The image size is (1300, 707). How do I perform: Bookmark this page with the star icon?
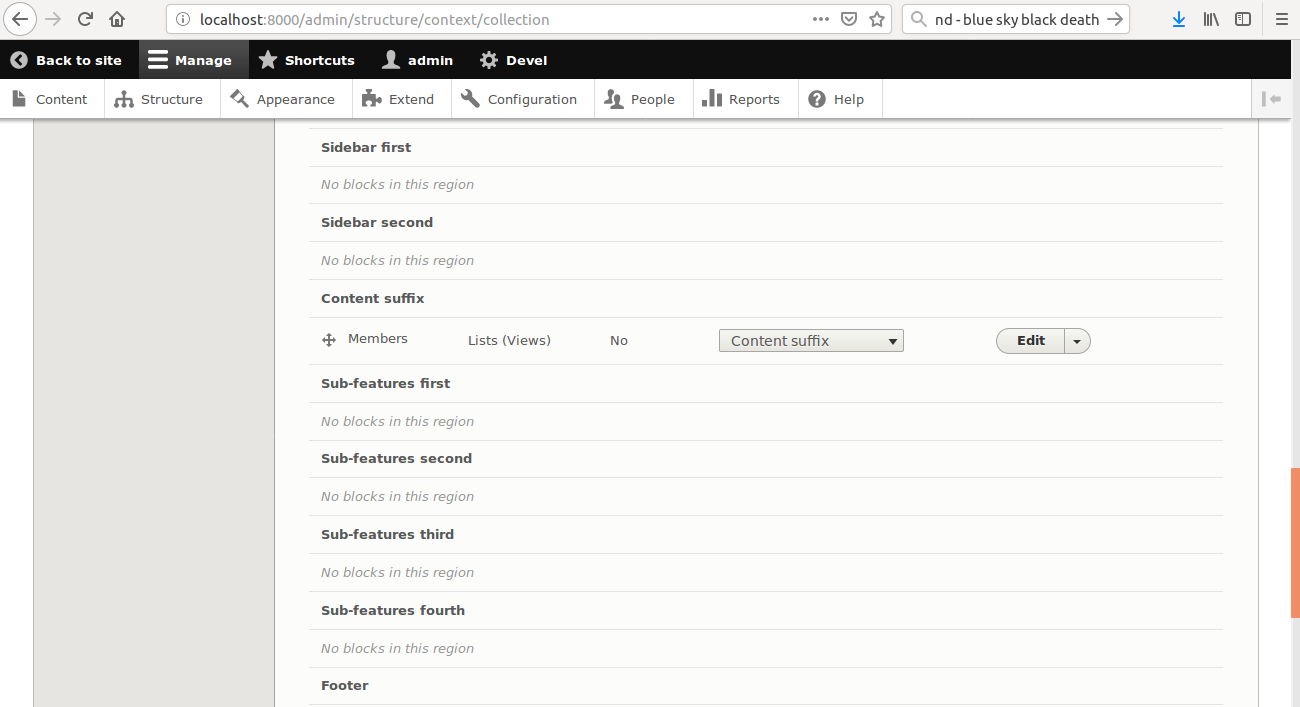(x=877, y=19)
